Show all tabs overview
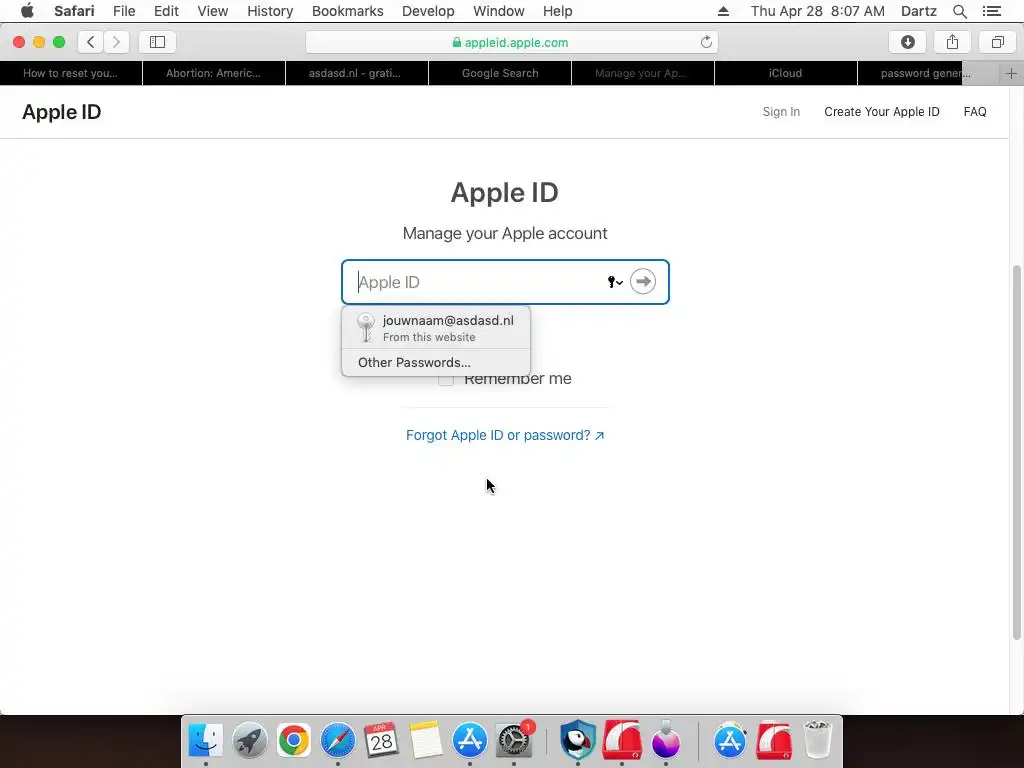 point(997,42)
